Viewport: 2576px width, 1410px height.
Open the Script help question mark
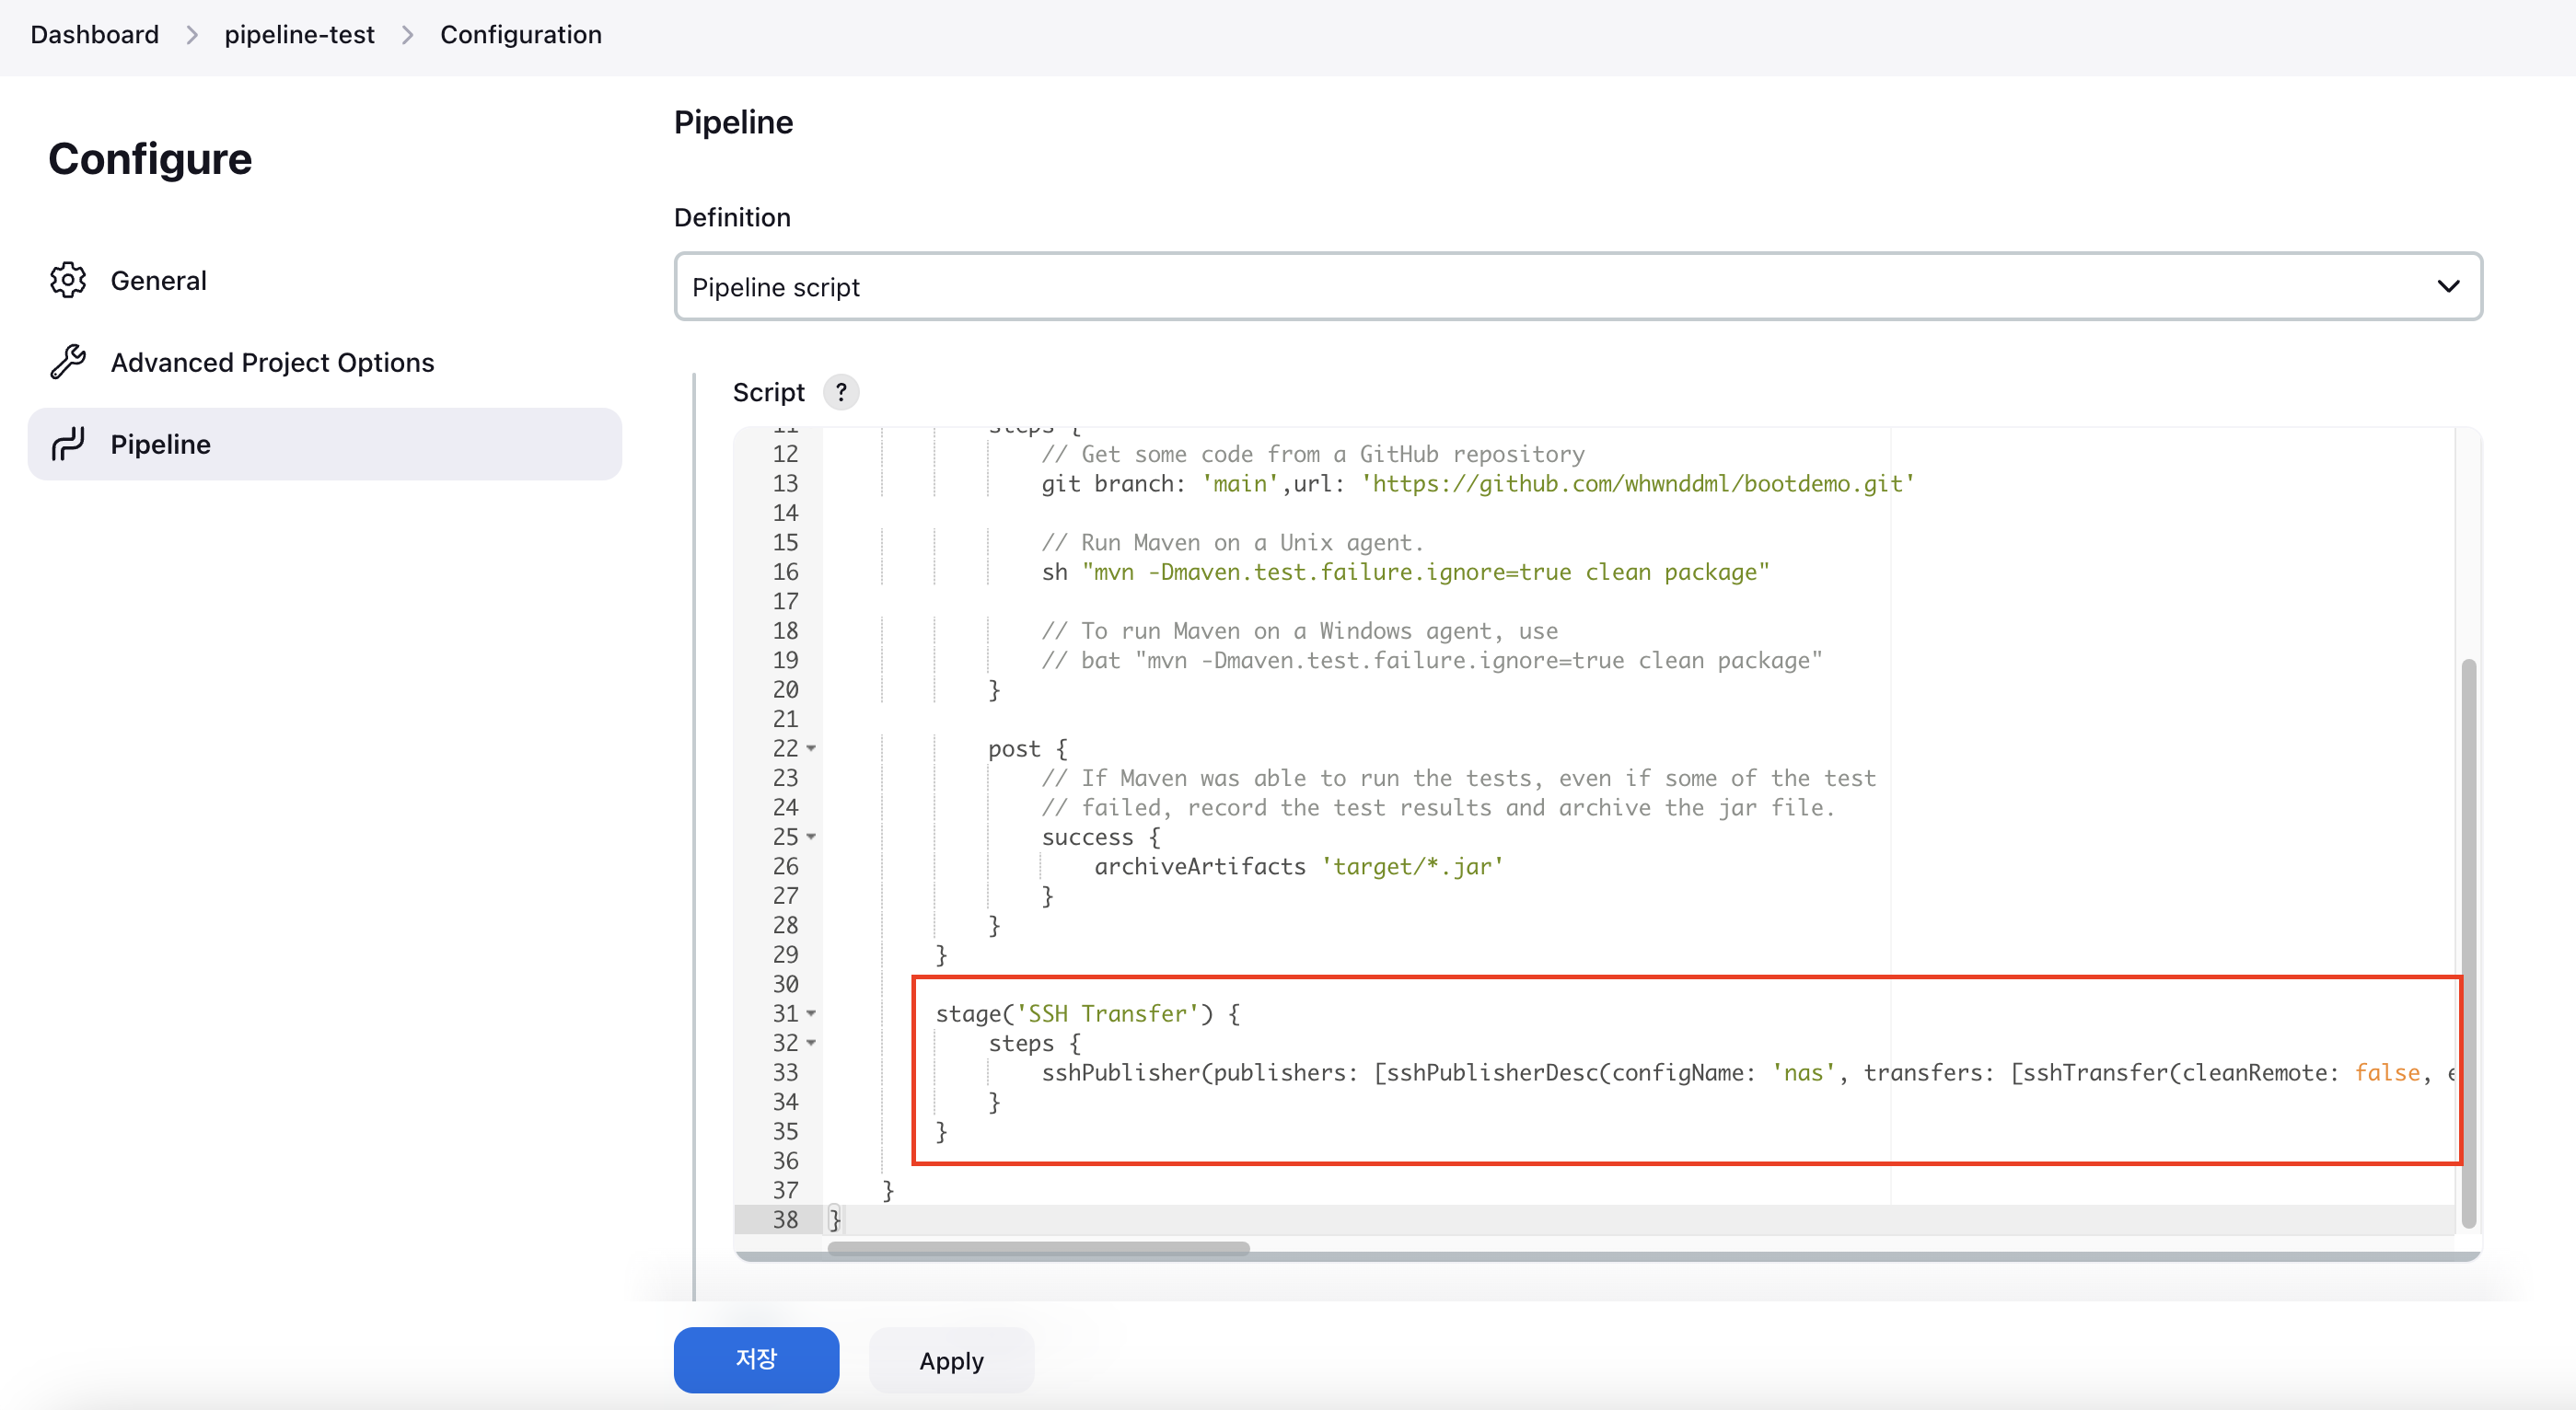click(x=841, y=392)
